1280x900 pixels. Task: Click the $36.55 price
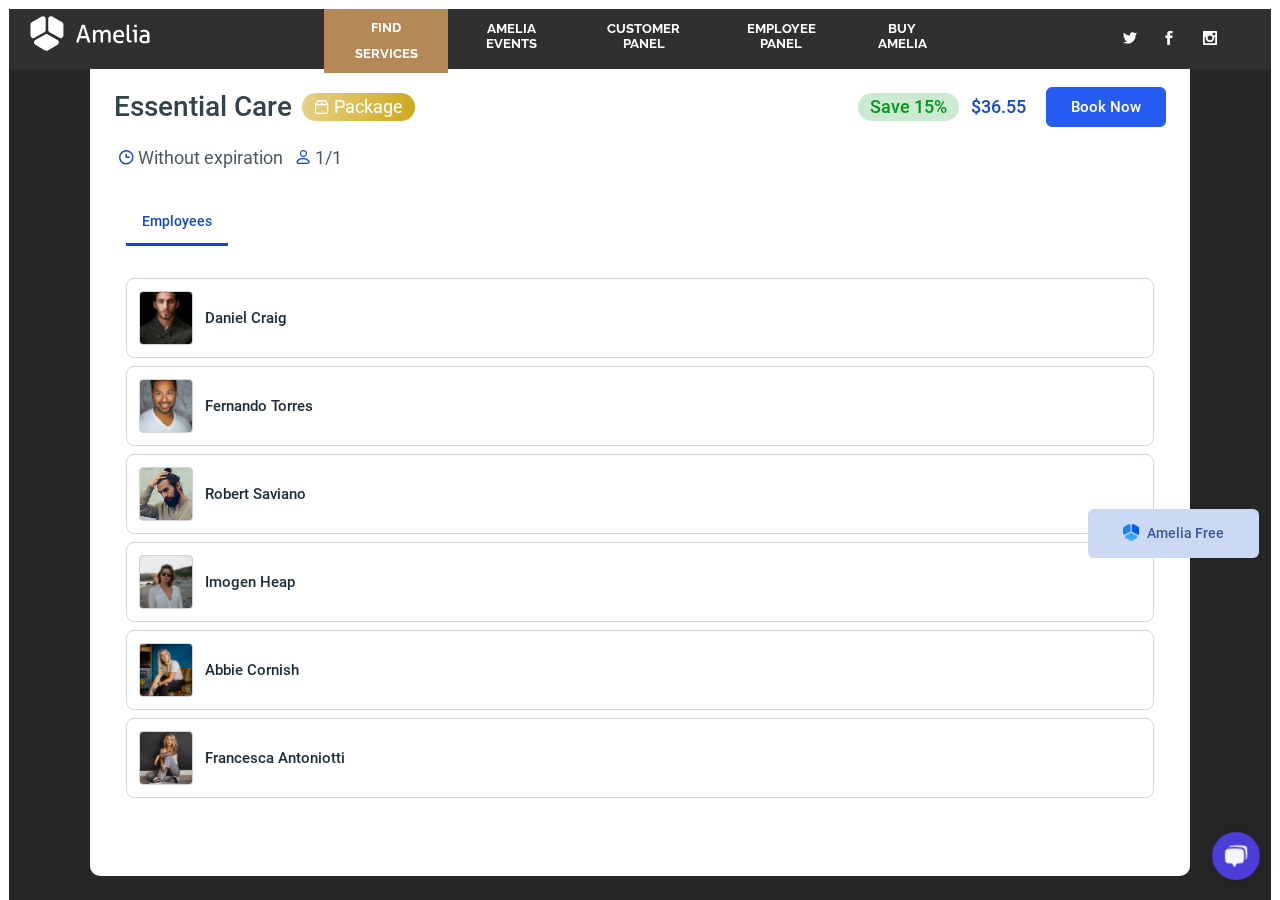(x=998, y=107)
